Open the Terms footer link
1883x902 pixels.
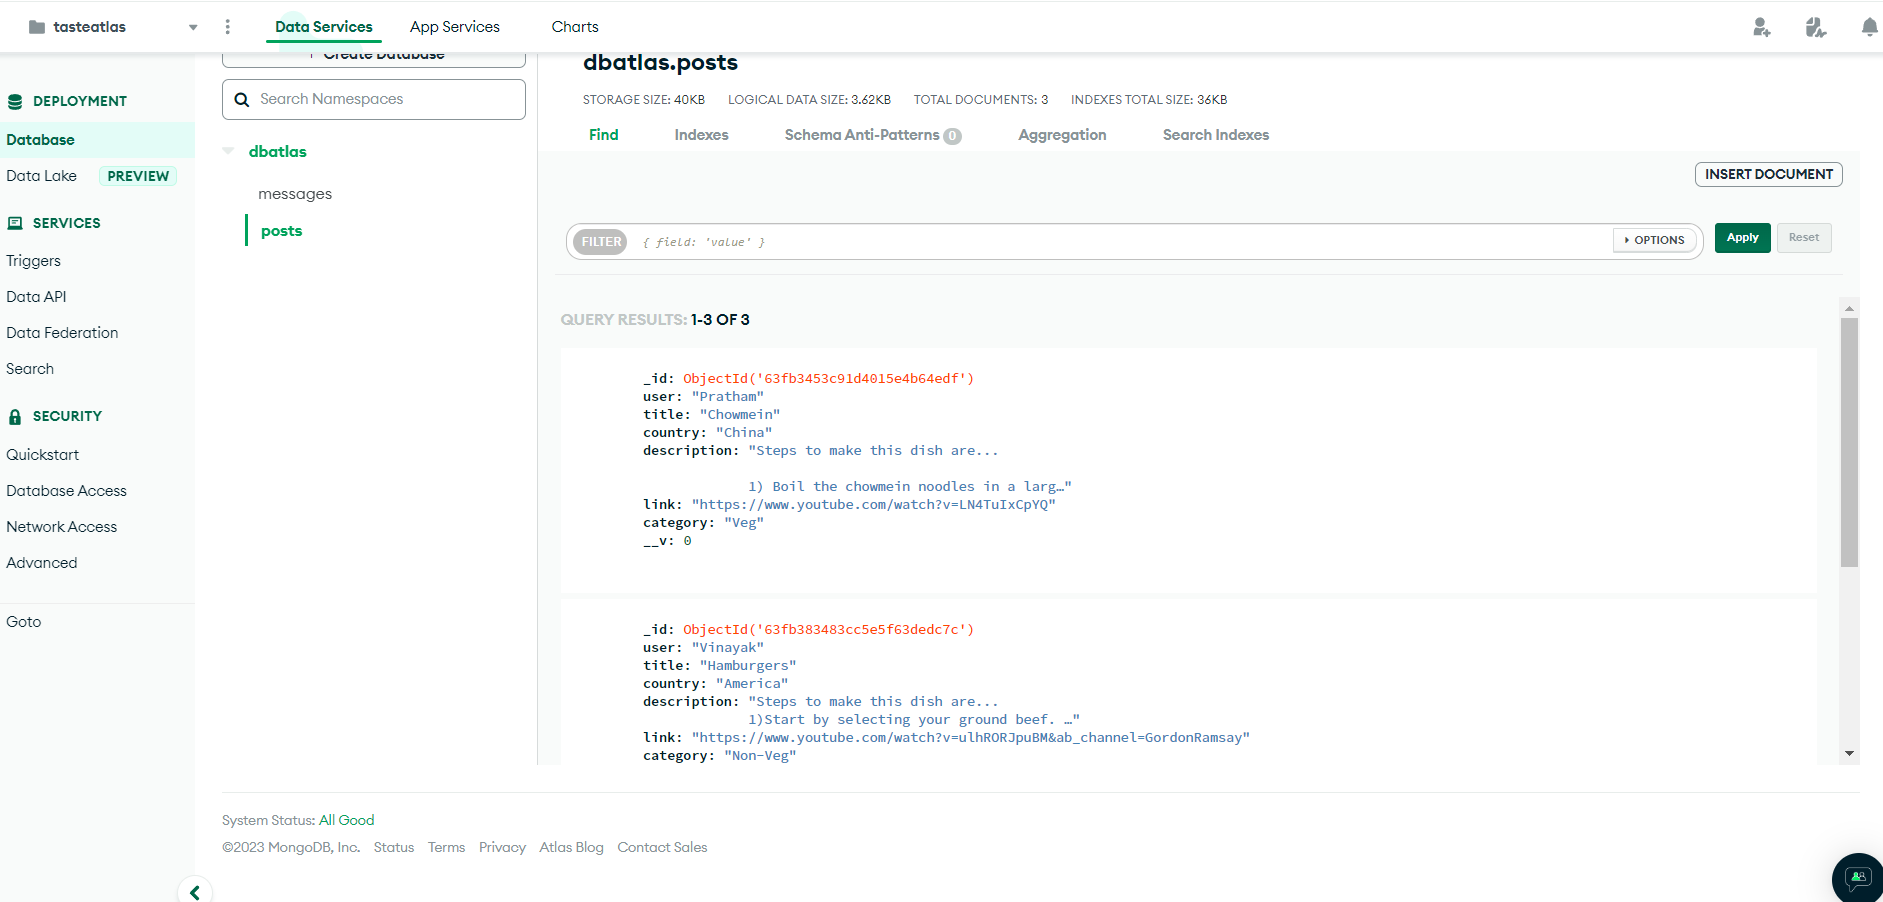point(446,847)
